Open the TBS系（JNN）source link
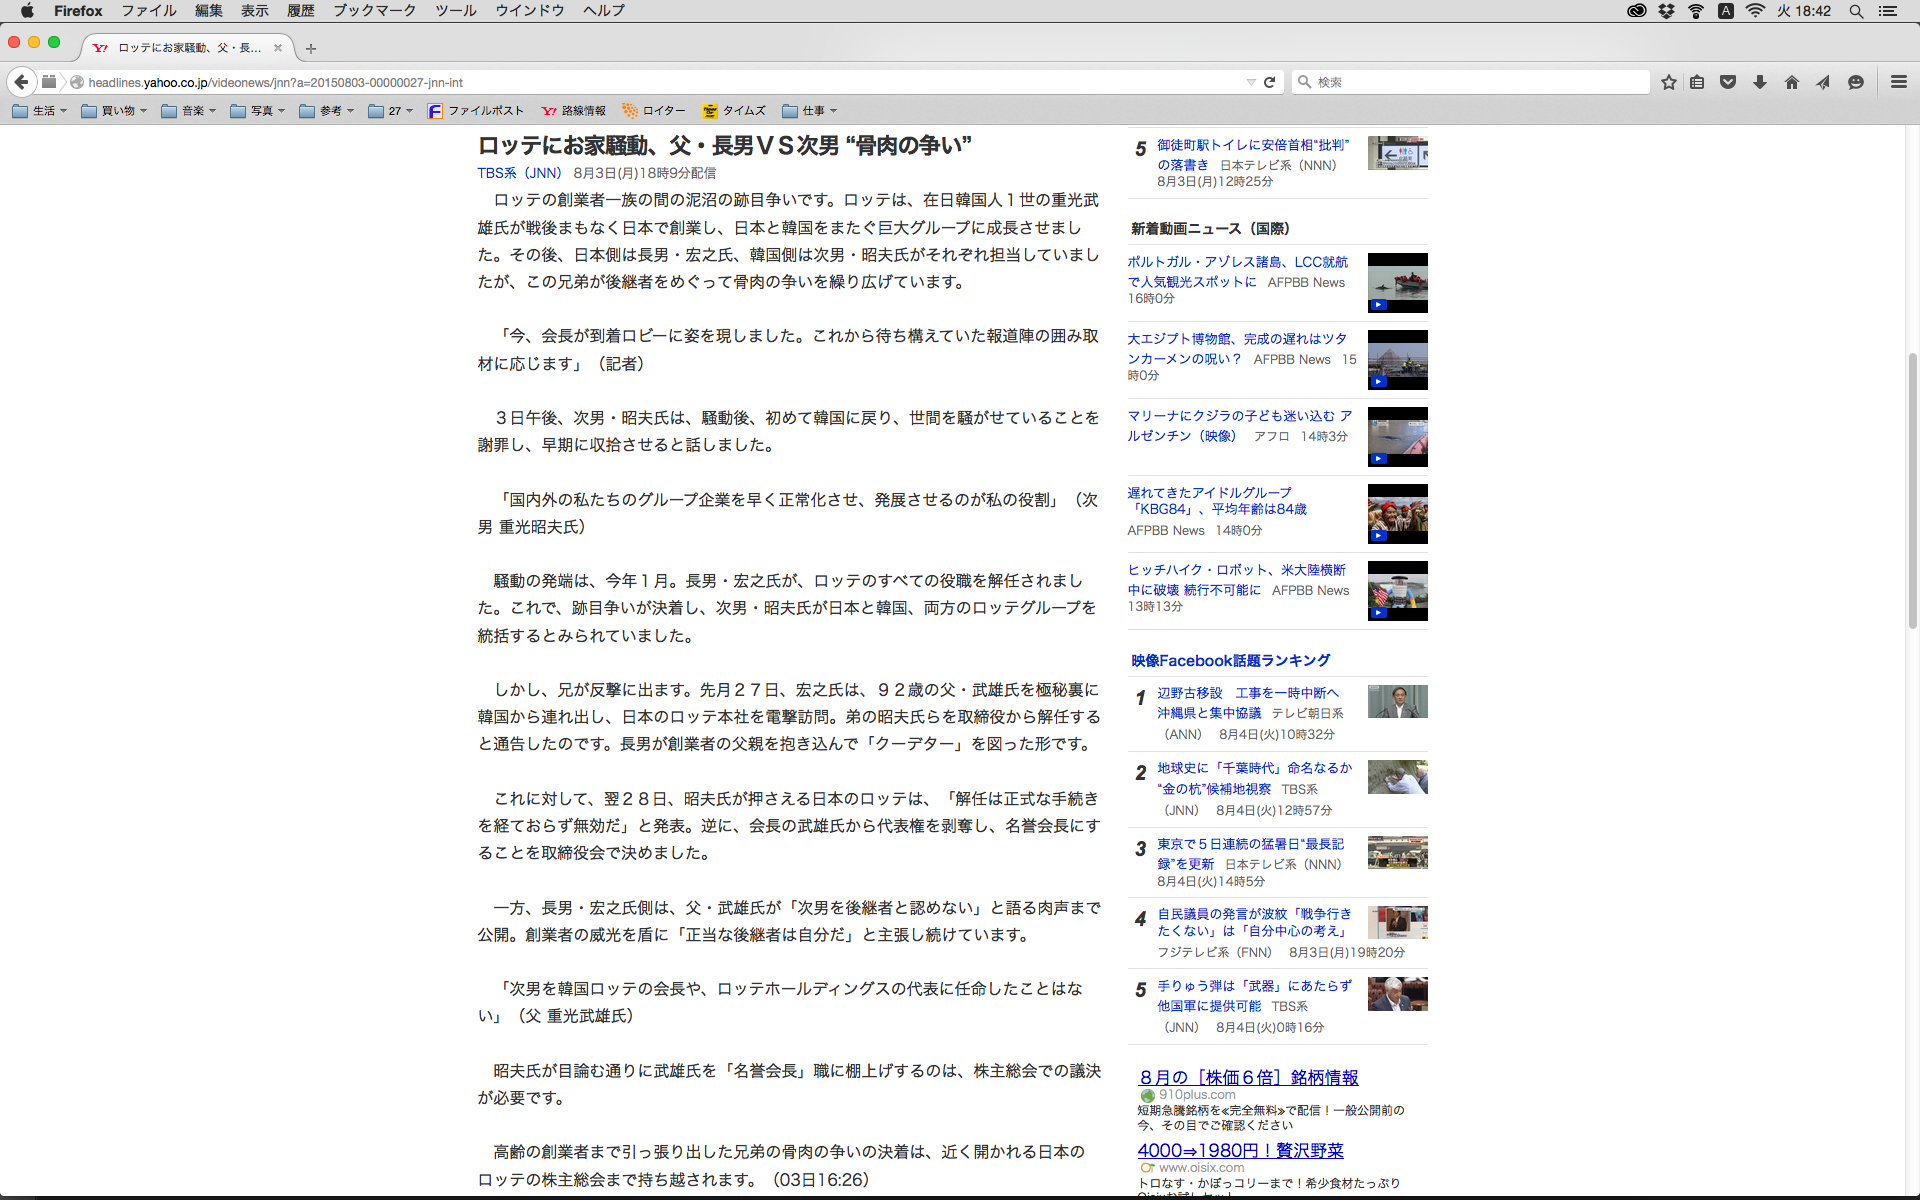This screenshot has width=1920, height=1200. click(519, 173)
